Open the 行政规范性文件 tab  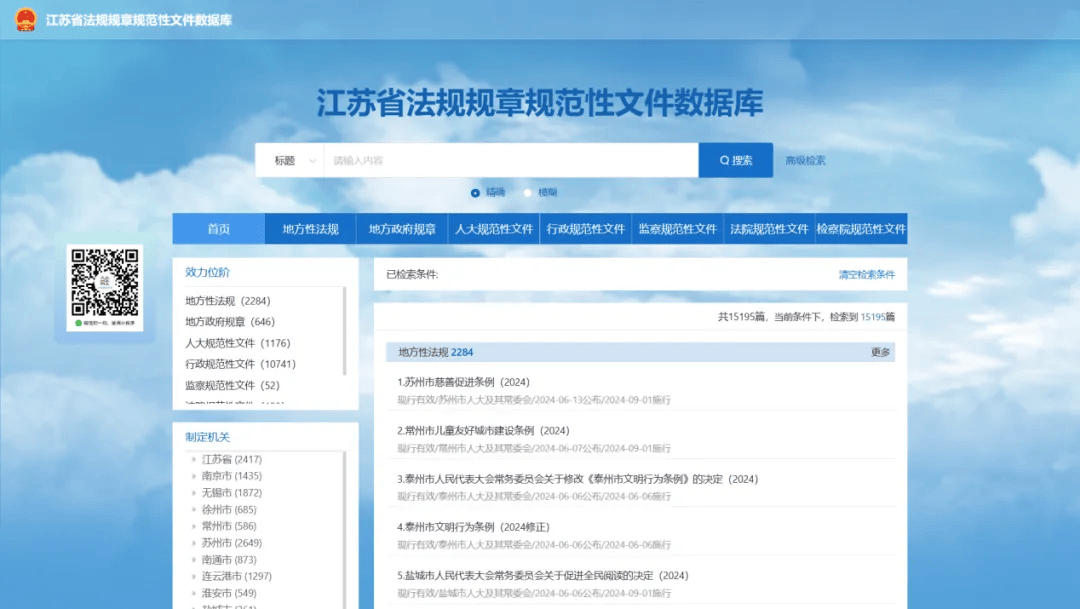point(586,229)
